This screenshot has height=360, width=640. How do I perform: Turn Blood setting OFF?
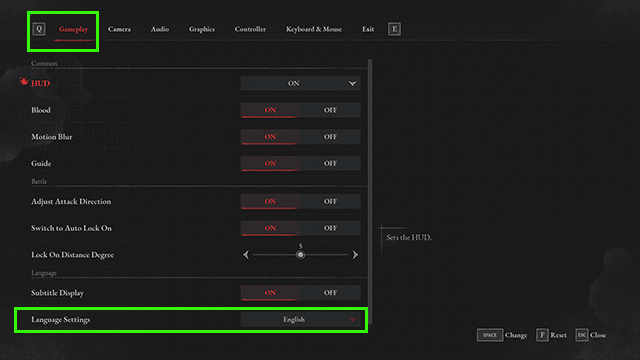click(x=330, y=110)
